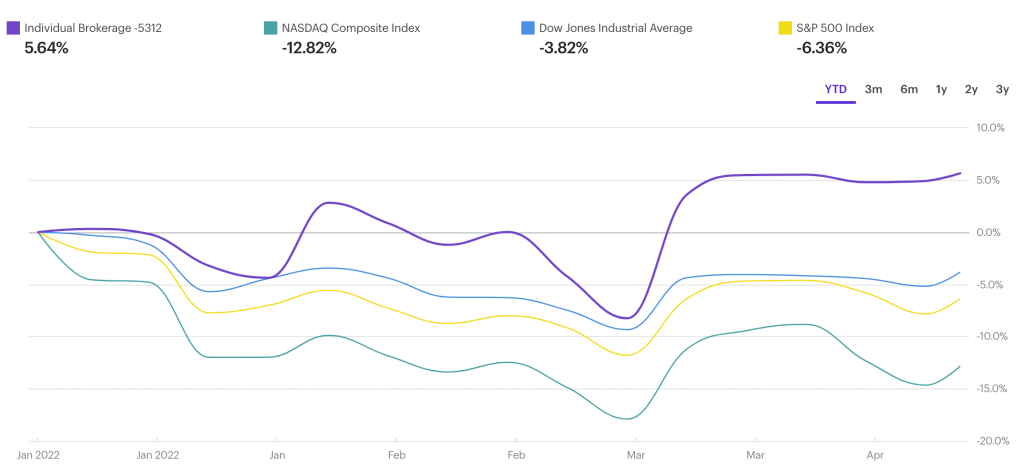Click the 5.64% brokerage return value
The image size is (1024, 472).
pos(46,47)
